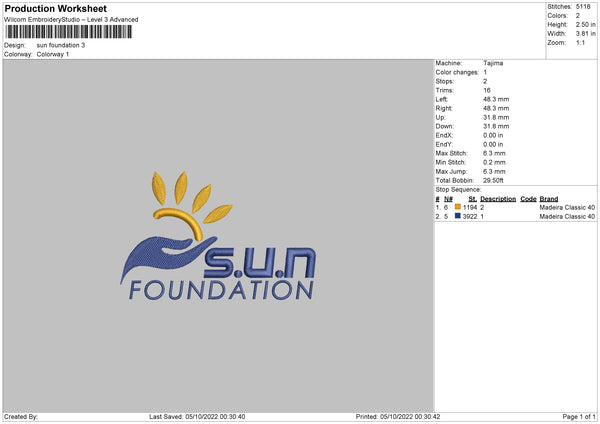600x424 pixels.
Task: Click the Stitches value 5118
Action: pos(583,7)
